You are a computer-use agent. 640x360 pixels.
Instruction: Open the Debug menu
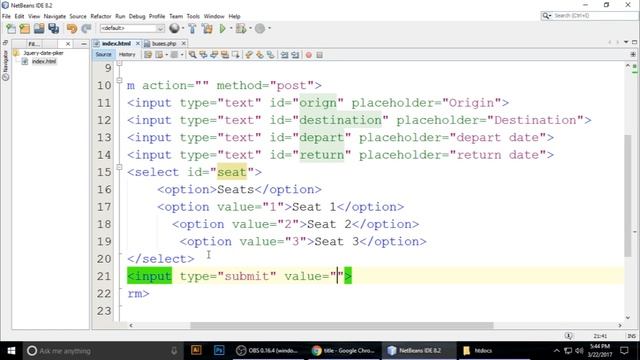137,16
